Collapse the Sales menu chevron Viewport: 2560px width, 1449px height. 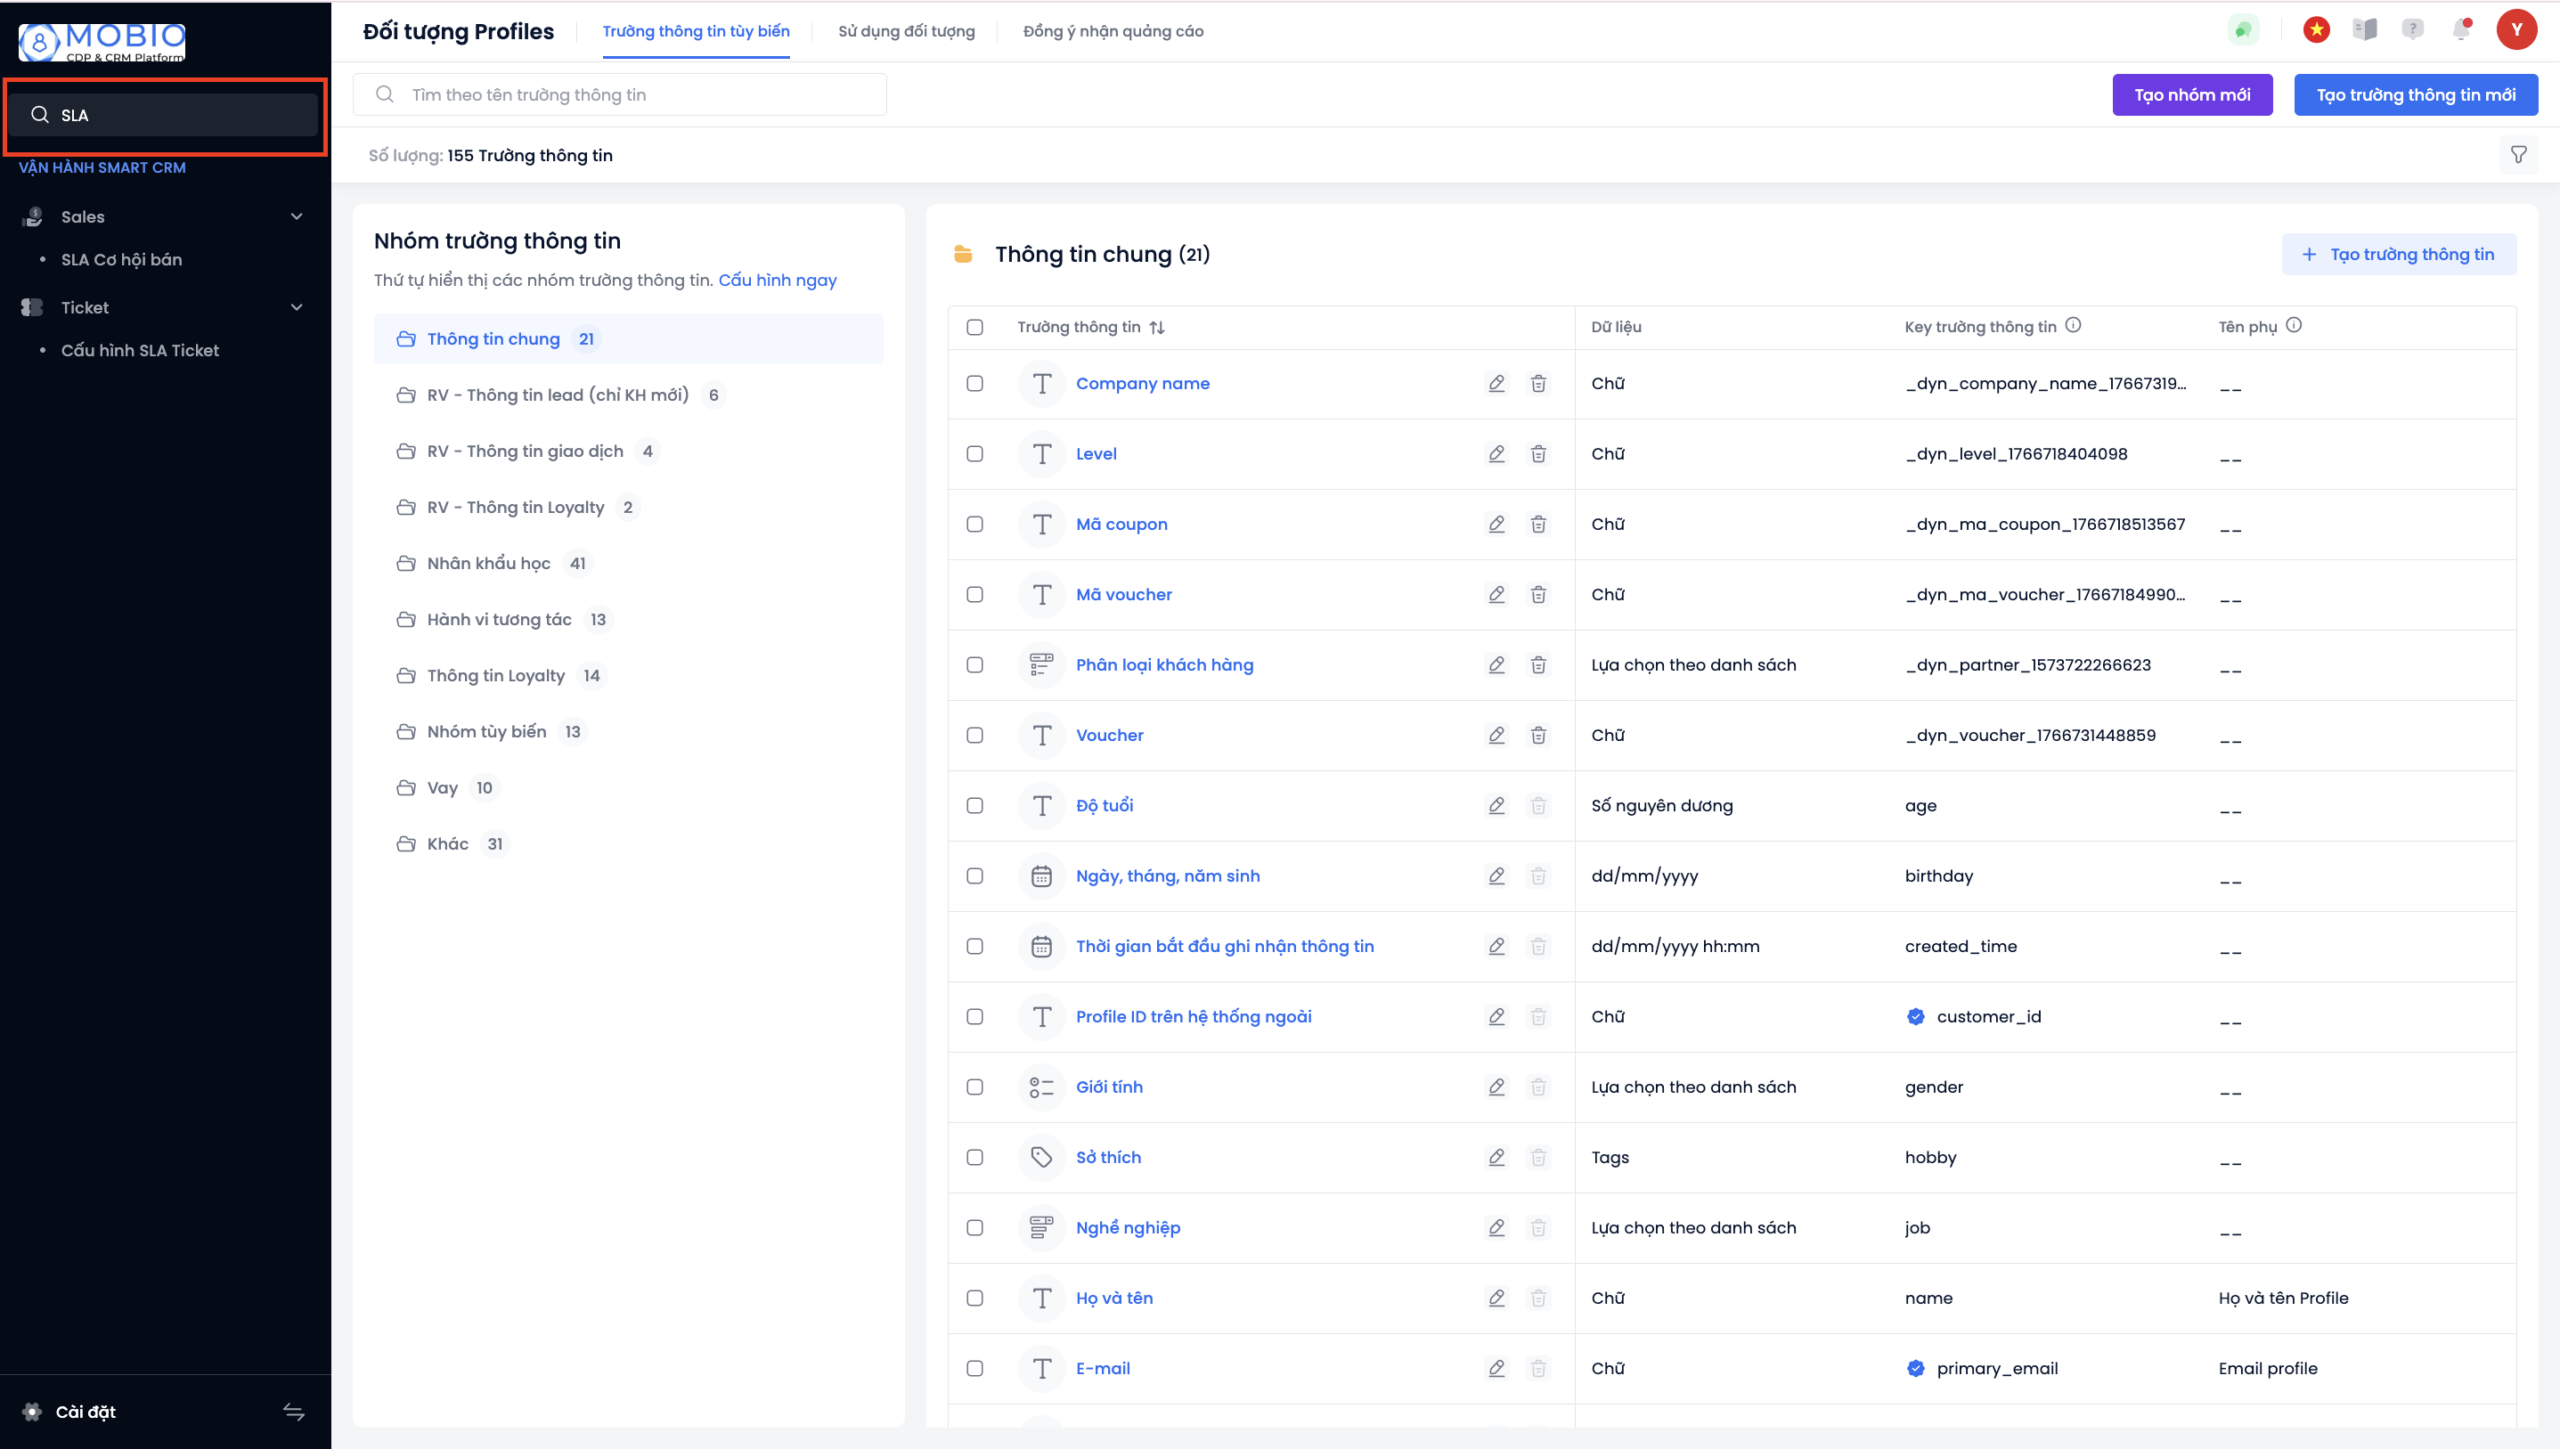[296, 216]
